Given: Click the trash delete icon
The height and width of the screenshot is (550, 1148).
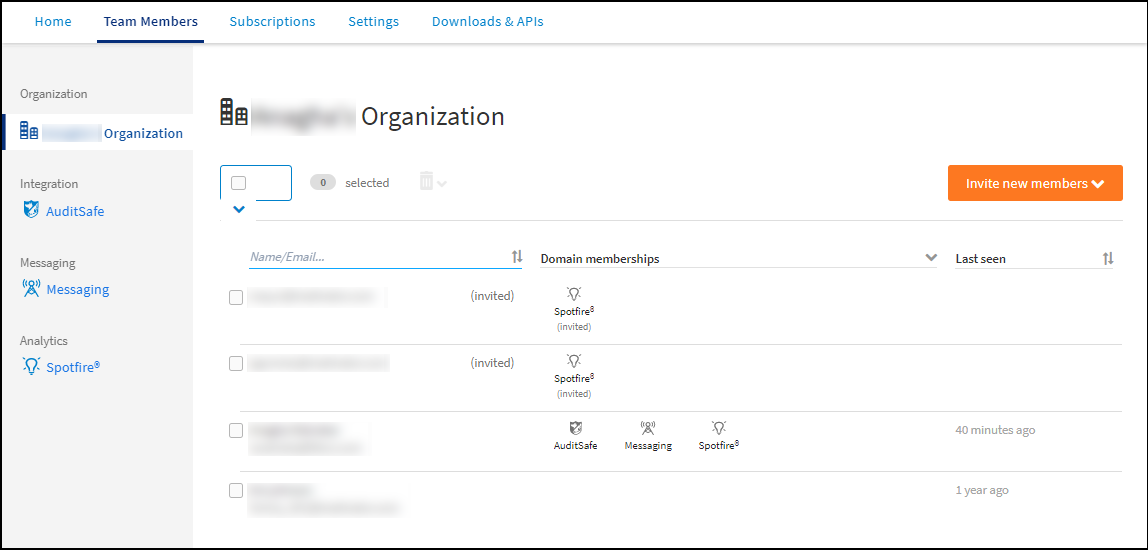Looking at the screenshot, I should pyautogui.click(x=427, y=182).
